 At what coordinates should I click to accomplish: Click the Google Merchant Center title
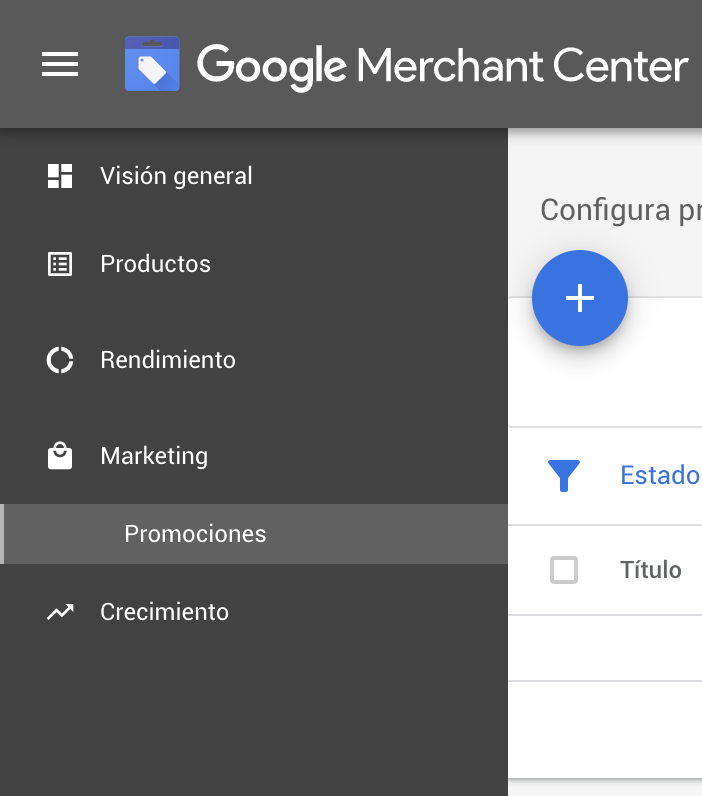442,66
